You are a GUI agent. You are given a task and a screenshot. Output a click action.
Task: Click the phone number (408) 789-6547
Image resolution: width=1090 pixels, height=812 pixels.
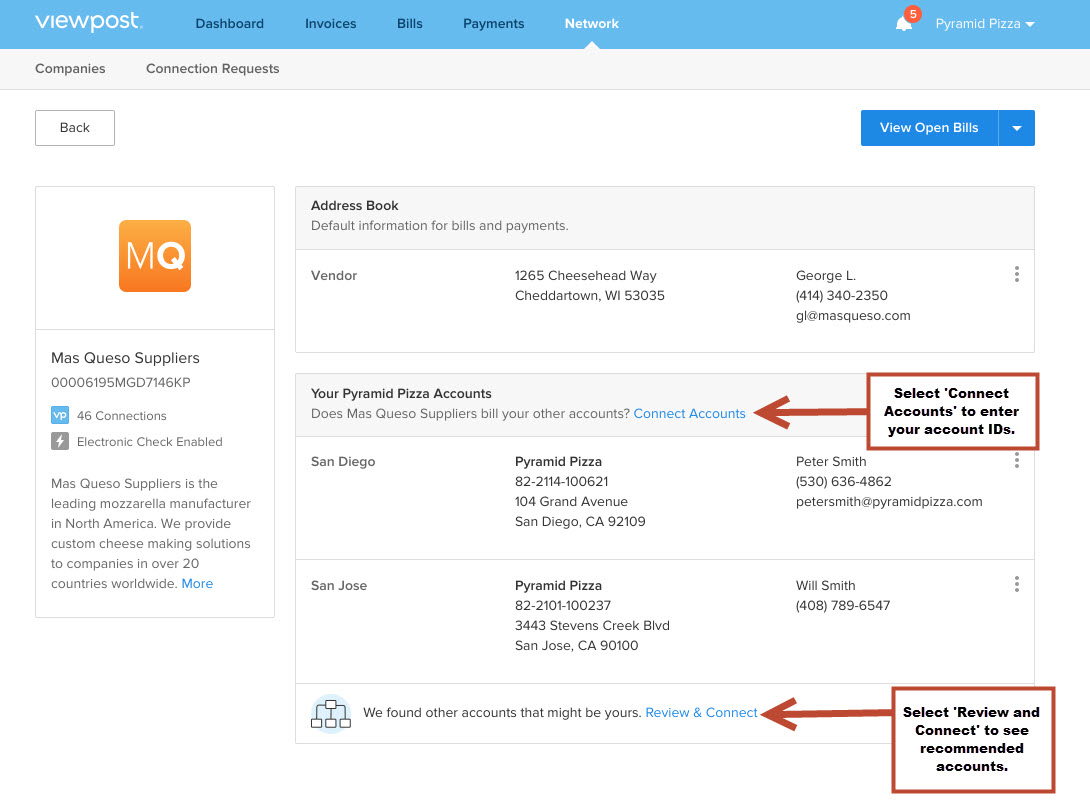point(843,606)
